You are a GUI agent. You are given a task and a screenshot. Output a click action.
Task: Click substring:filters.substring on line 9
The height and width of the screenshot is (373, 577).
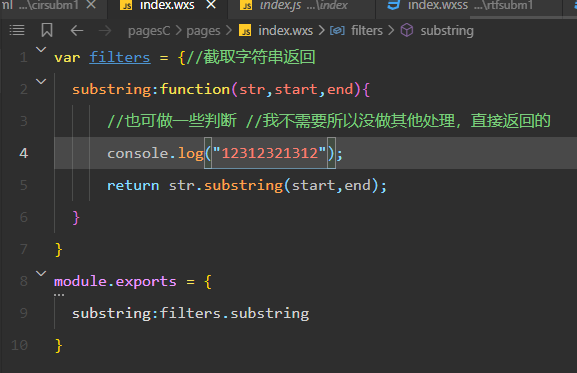[191, 313]
